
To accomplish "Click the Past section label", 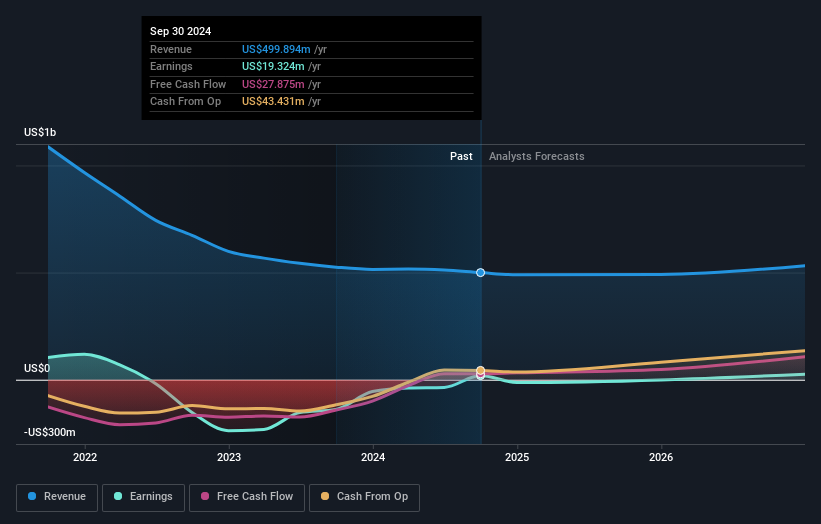I will 461,156.
